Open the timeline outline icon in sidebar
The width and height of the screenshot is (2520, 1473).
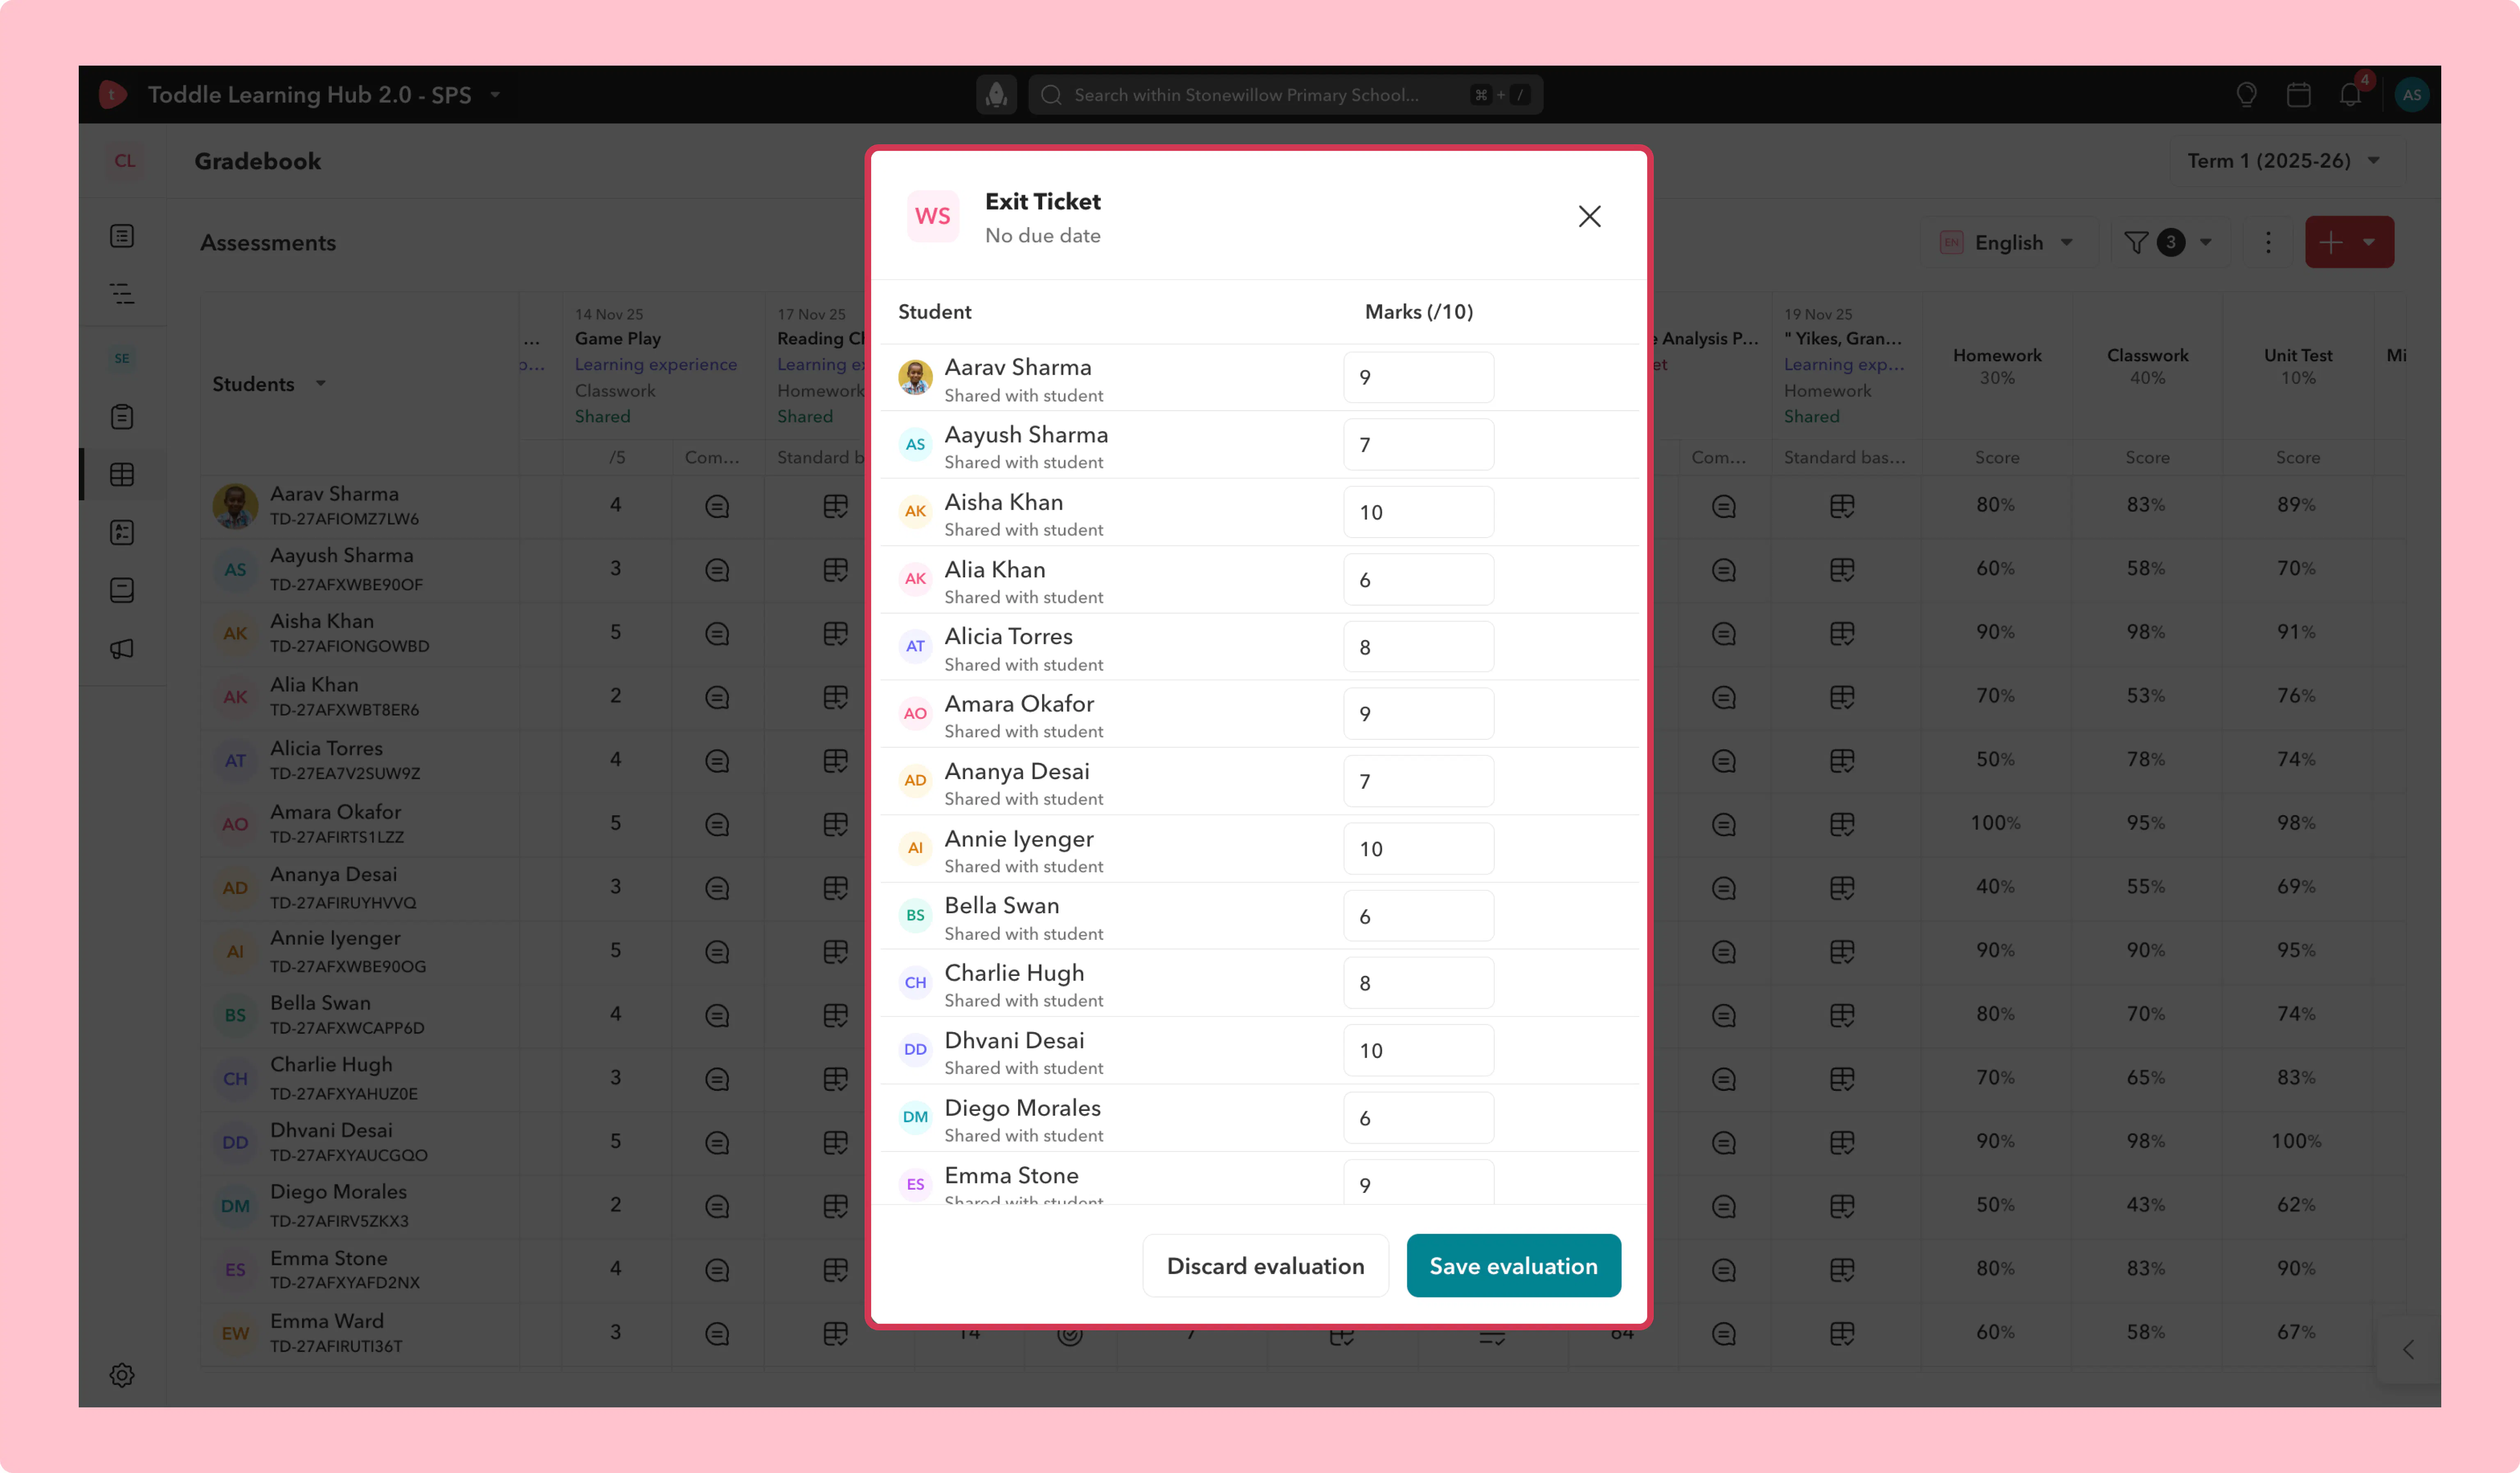[x=122, y=294]
